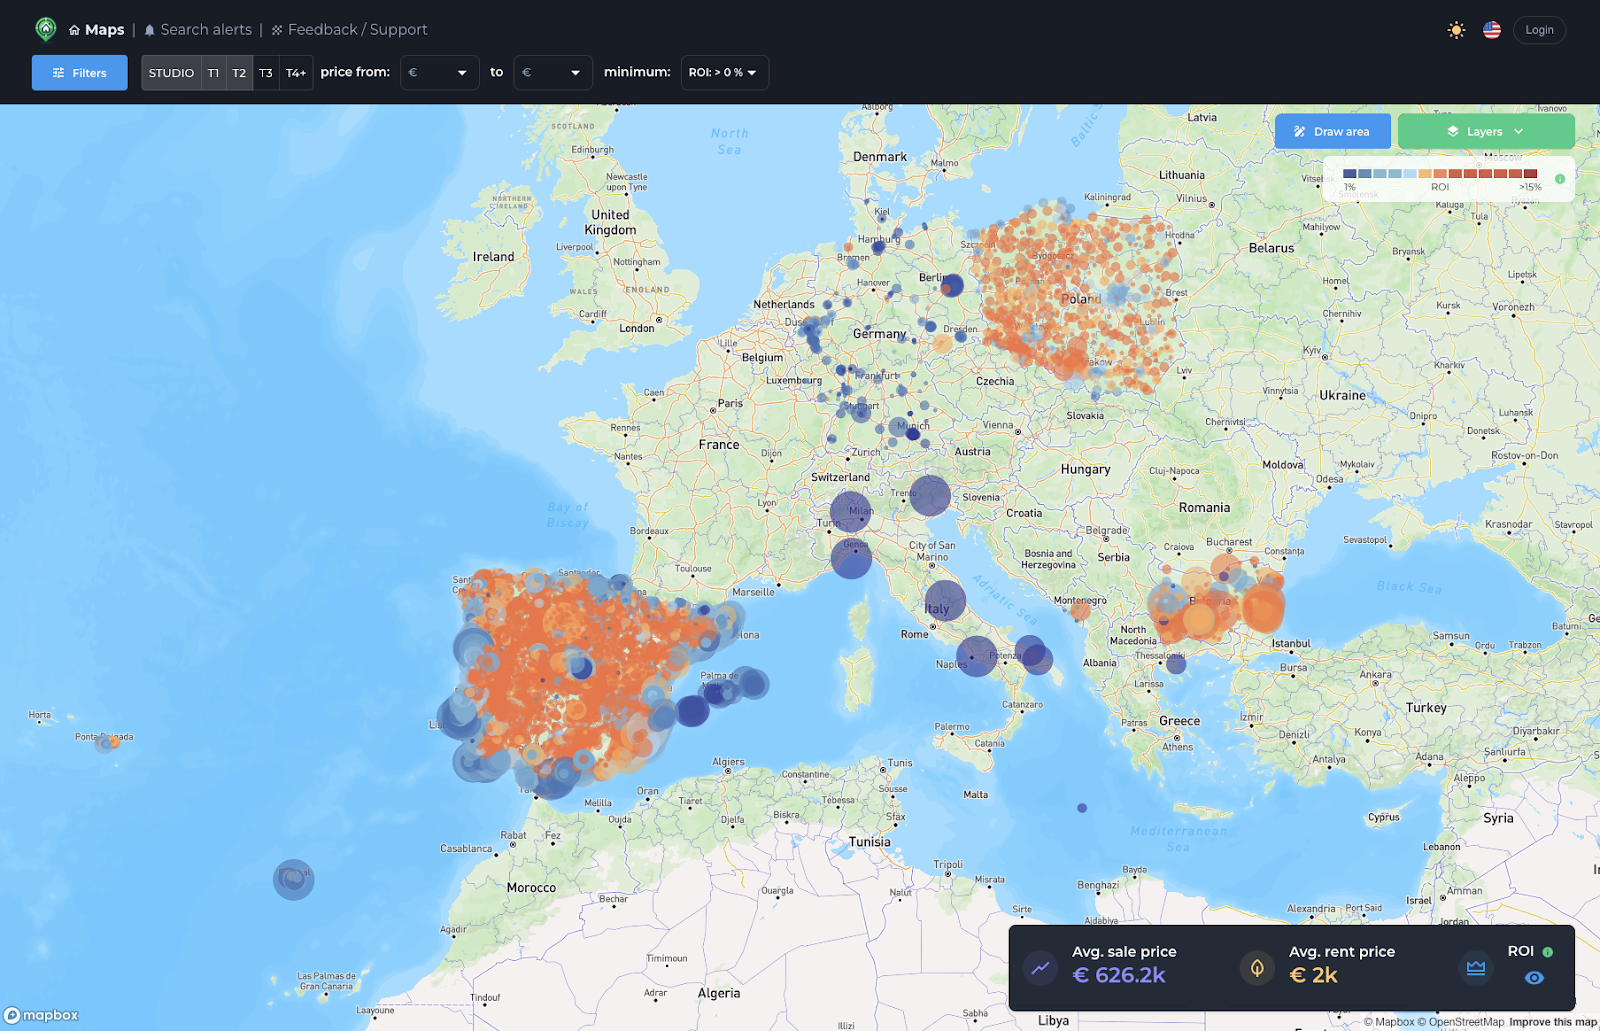Click the green map-pin site logo

(46, 29)
